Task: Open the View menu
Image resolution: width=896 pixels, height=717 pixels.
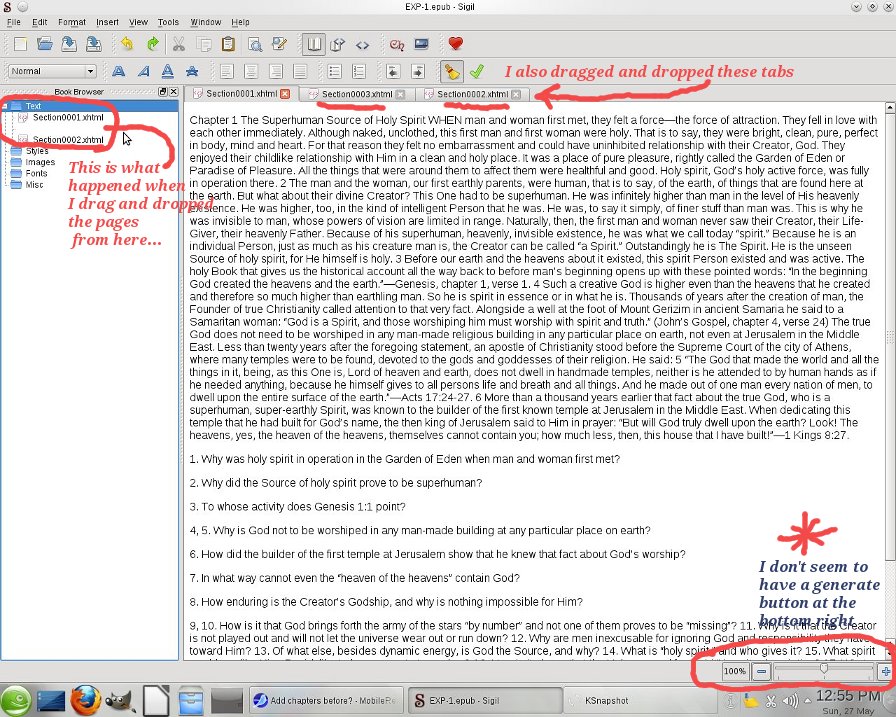Action: (138, 22)
